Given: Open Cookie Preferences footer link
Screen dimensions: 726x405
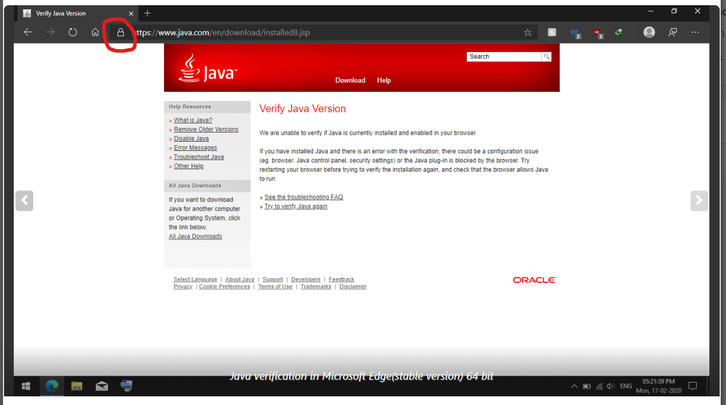Looking at the screenshot, I should point(225,287).
